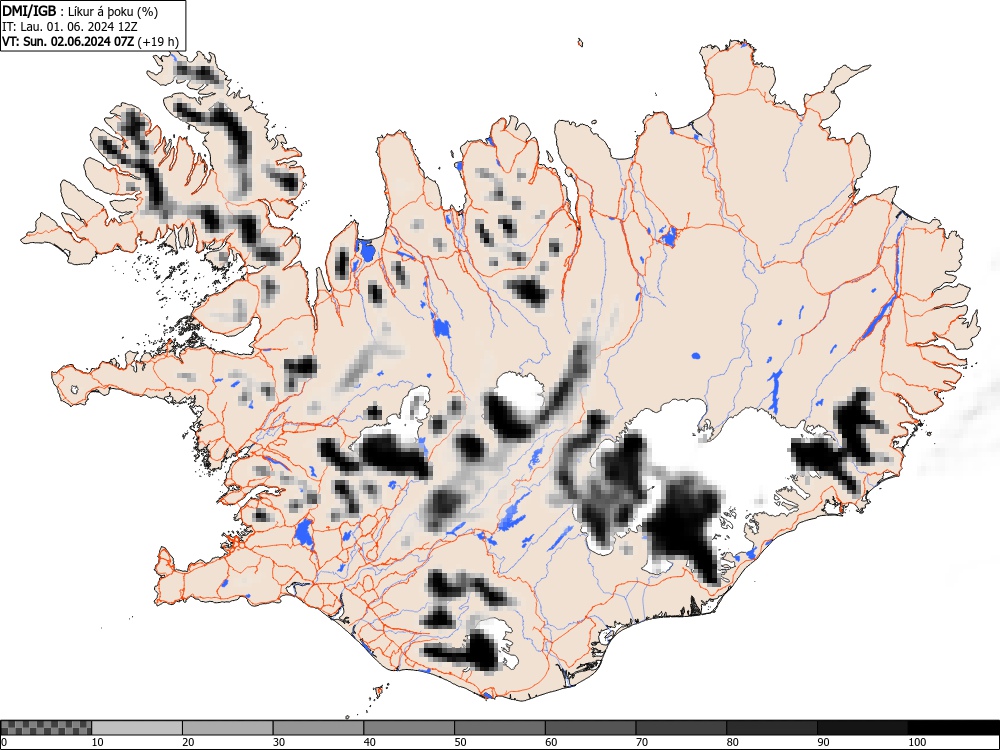This screenshot has height=750, width=1000.
Task: Click the 70–80 percent legend swatch
Action: 681,728
